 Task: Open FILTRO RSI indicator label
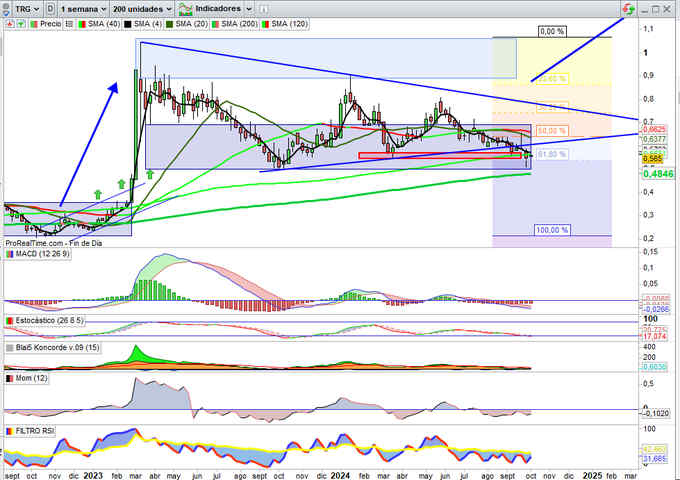click(35, 431)
